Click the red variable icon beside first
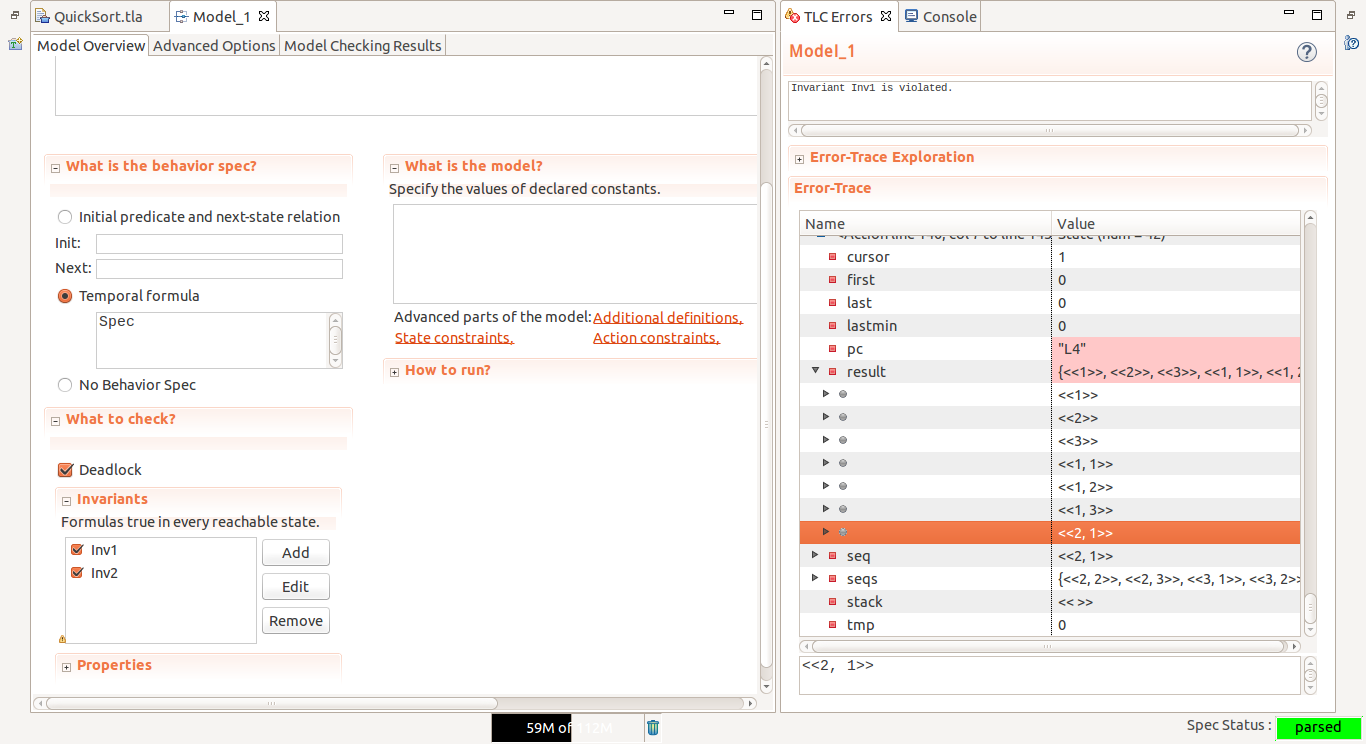The image size is (1366, 744). coord(832,280)
